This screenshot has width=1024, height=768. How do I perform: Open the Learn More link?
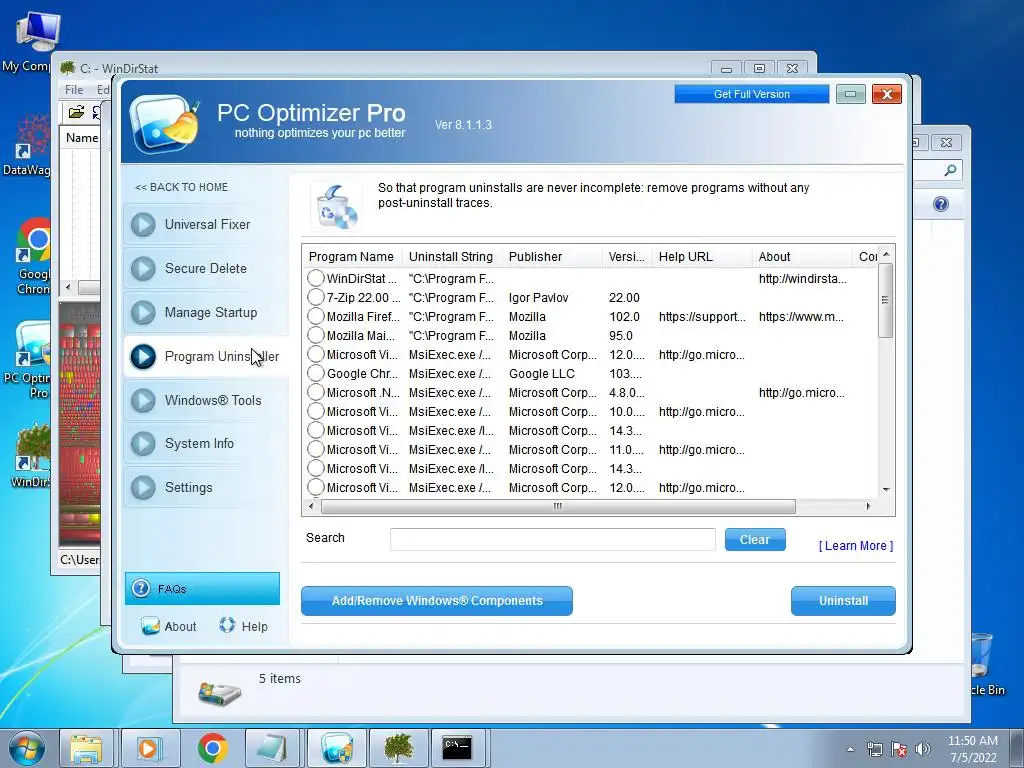click(856, 546)
